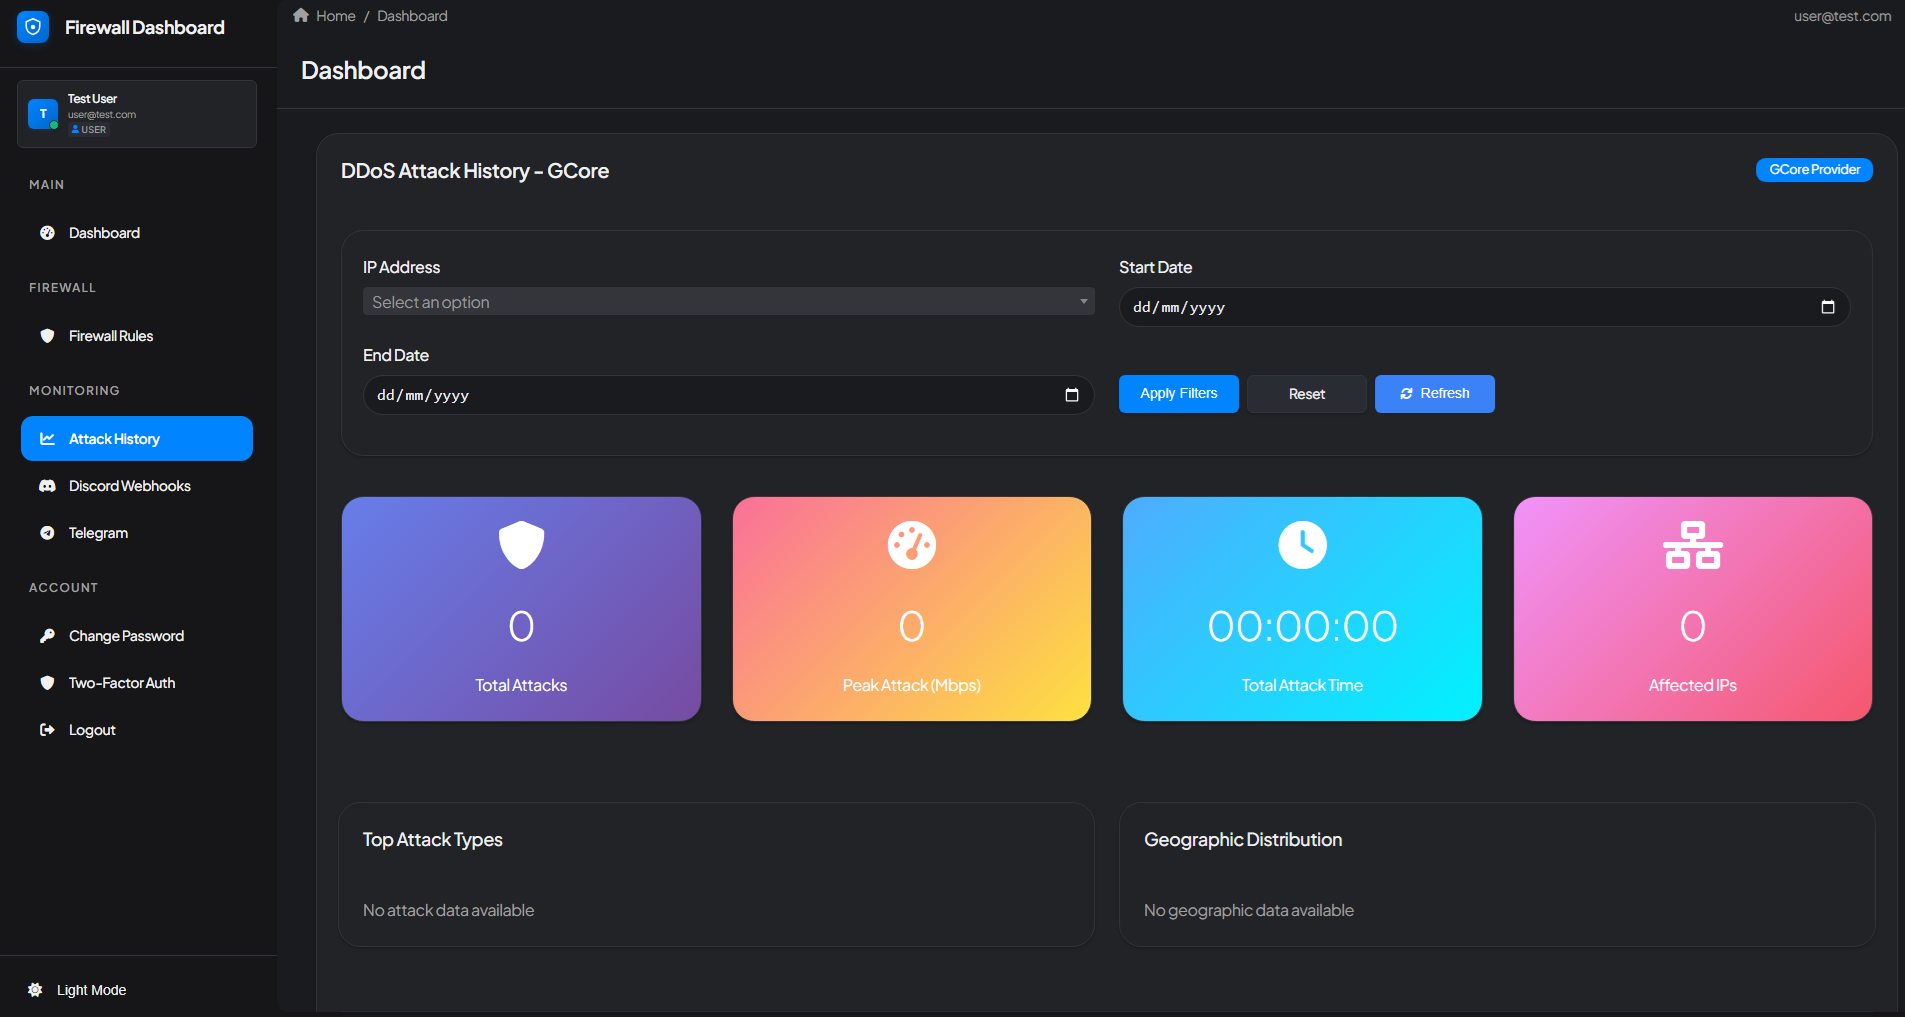Click the GCore Provider badge
The height and width of the screenshot is (1017, 1905).
click(x=1814, y=170)
